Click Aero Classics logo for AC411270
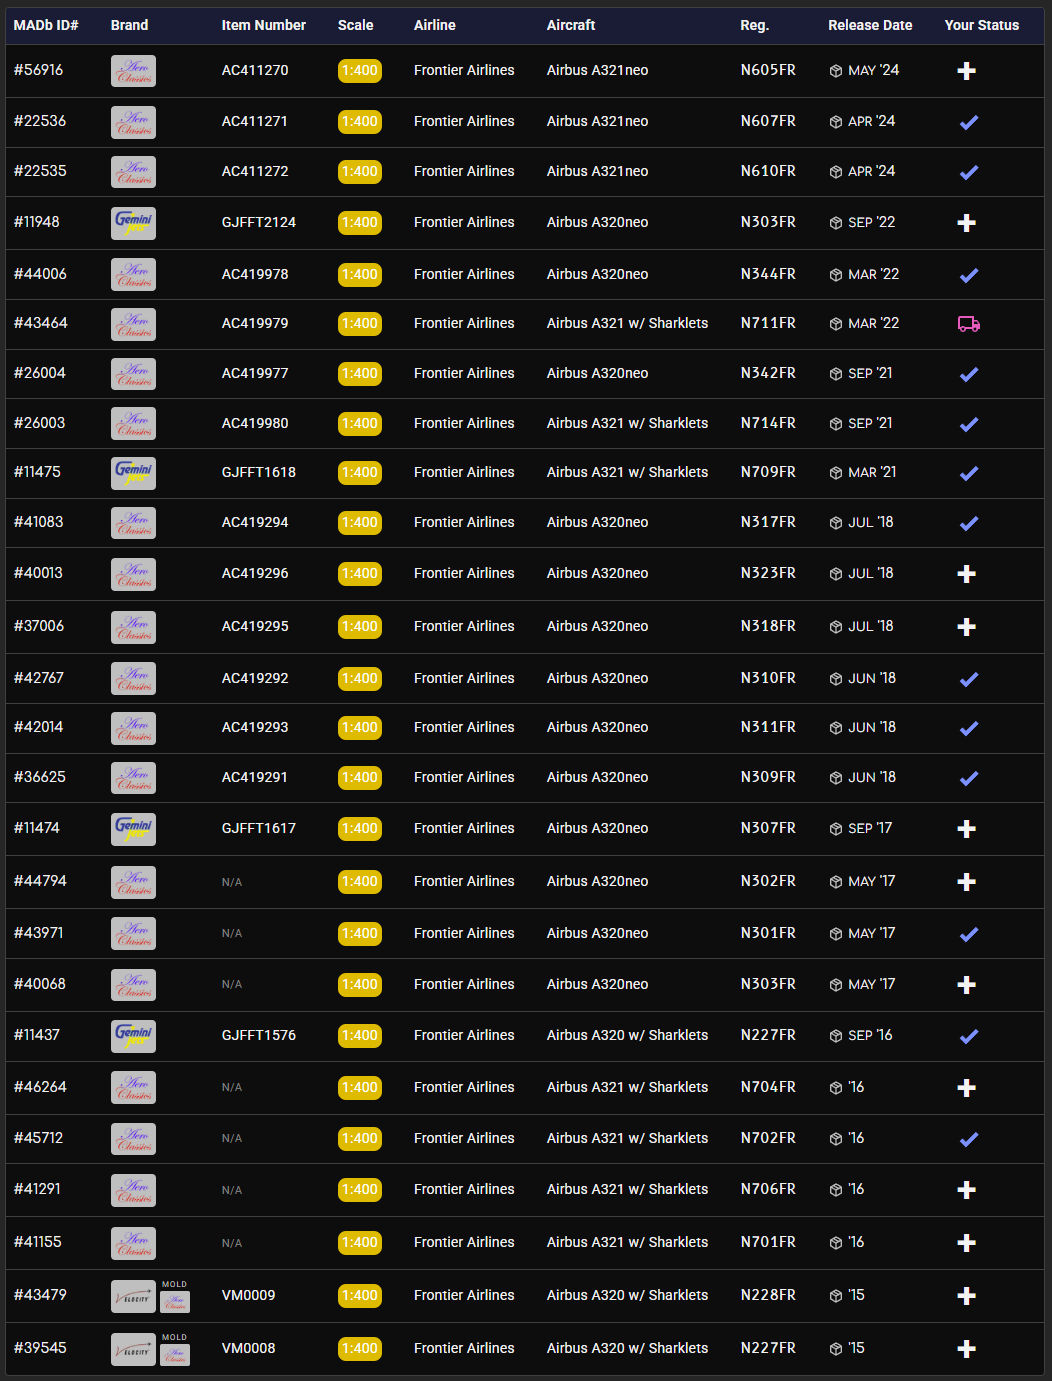Viewport: 1052px width, 1381px height. pos(133,71)
